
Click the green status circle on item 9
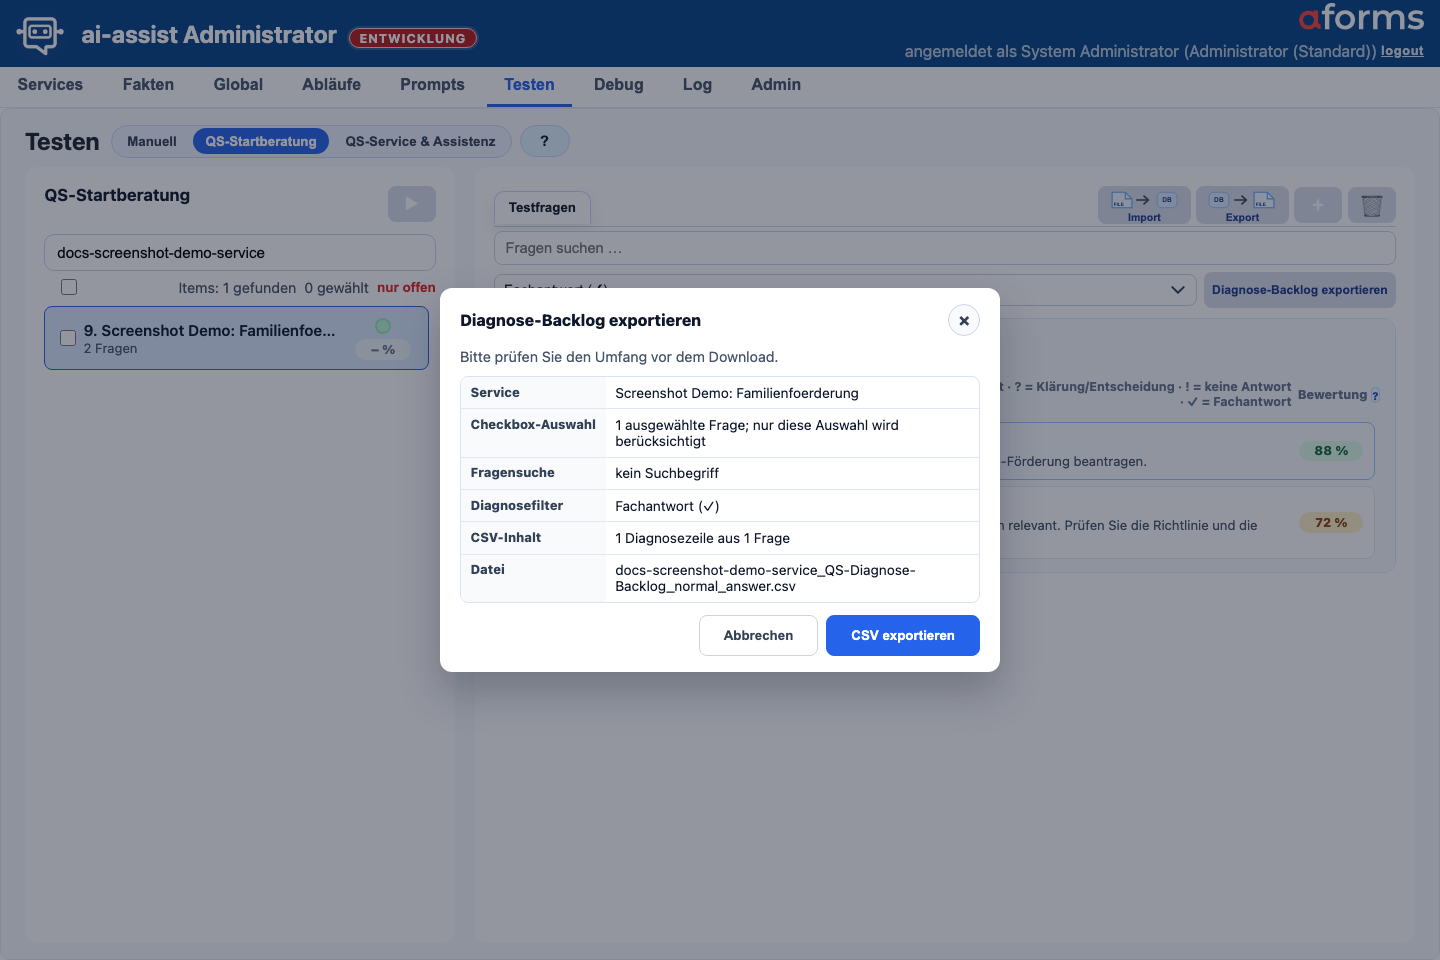pos(383,326)
